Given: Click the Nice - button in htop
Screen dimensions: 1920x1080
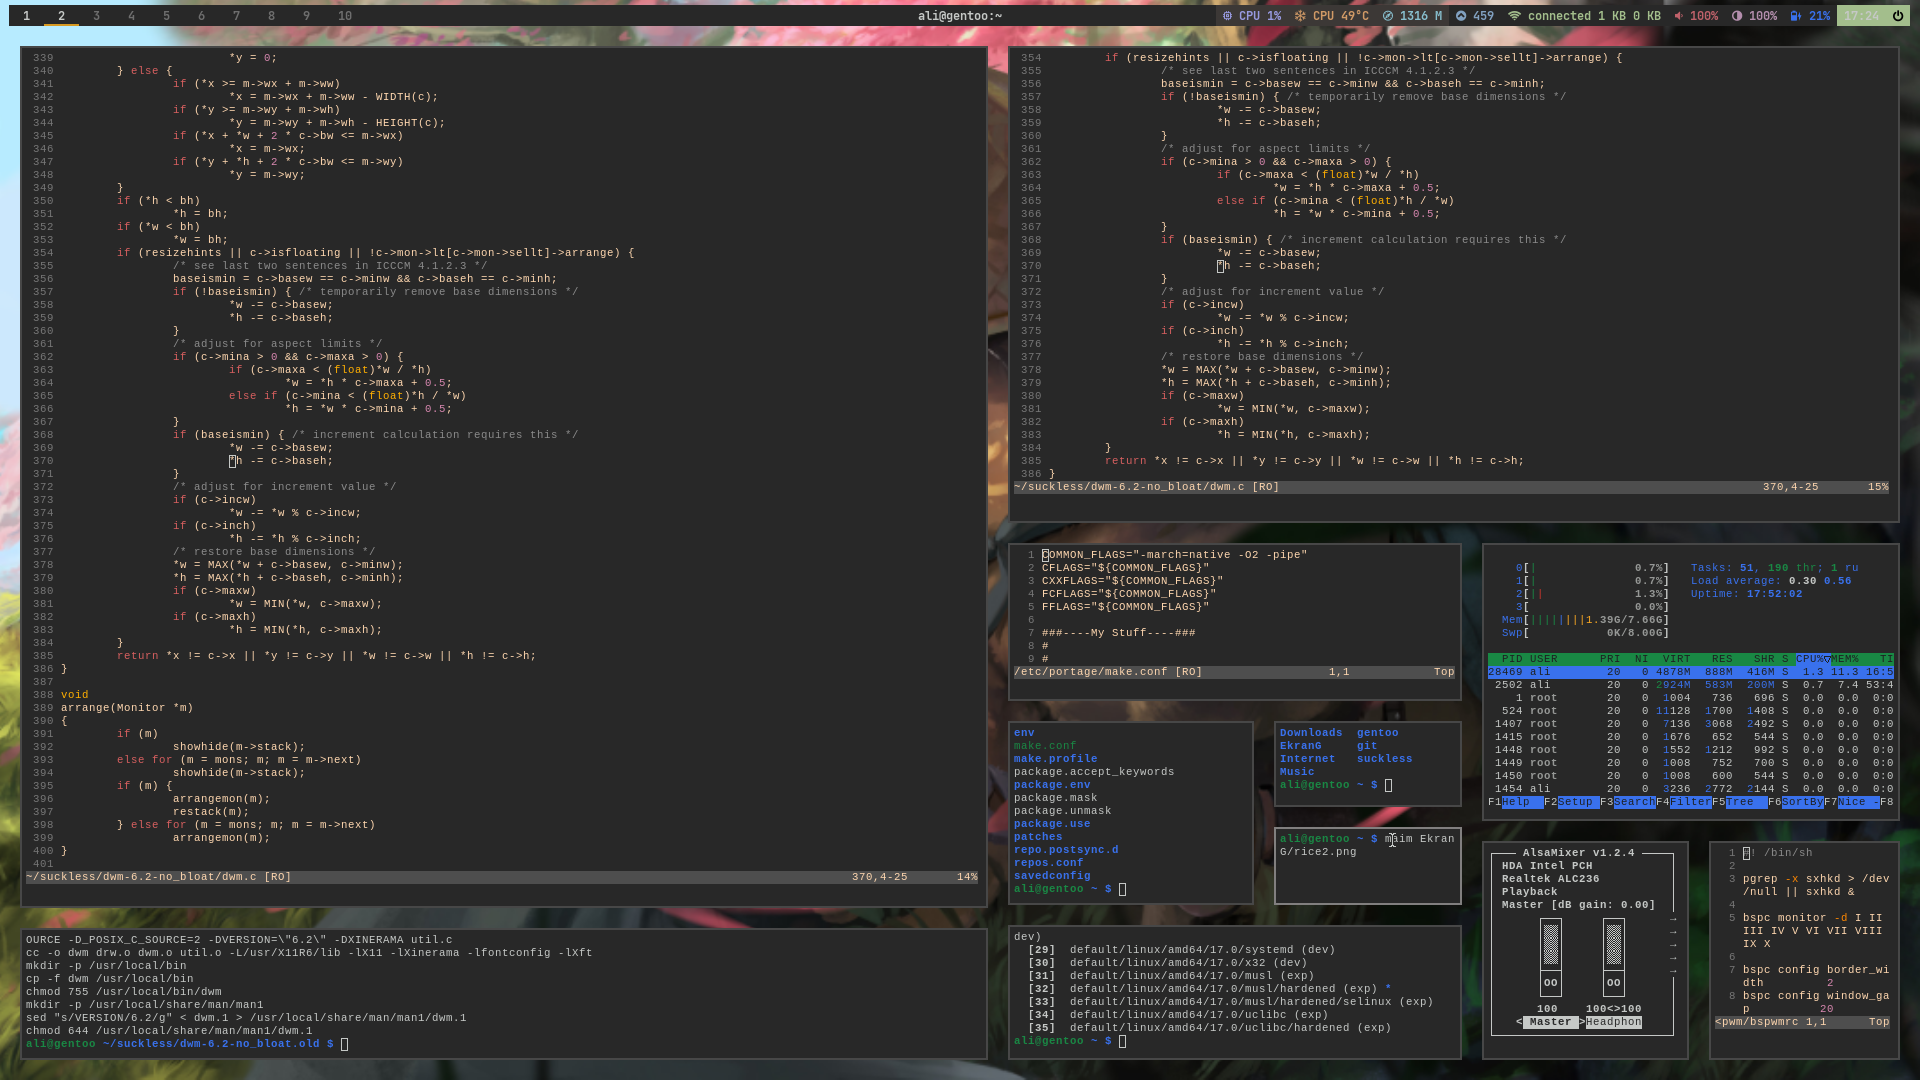Looking at the screenshot, I should click(x=1858, y=802).
